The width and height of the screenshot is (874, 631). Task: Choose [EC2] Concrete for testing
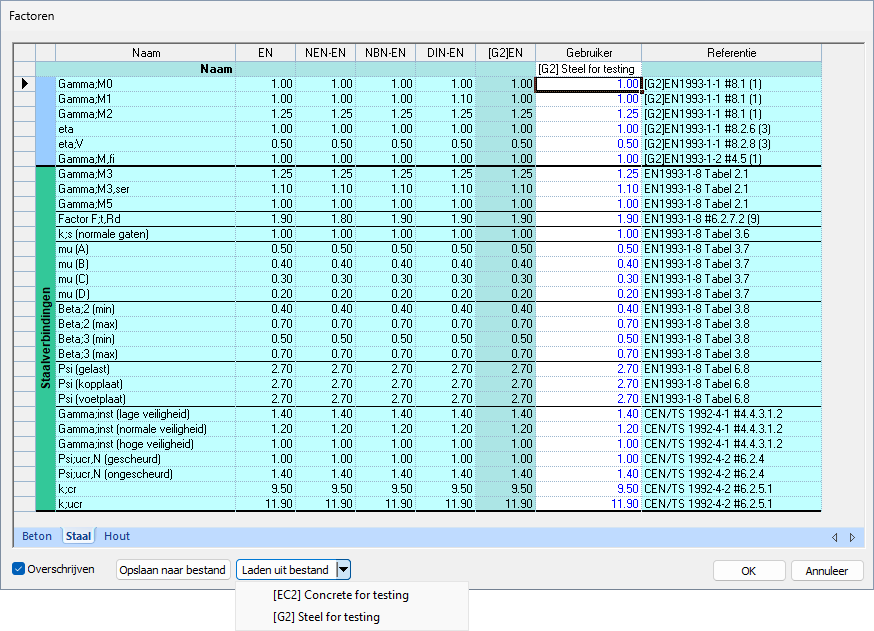[341, 595]
